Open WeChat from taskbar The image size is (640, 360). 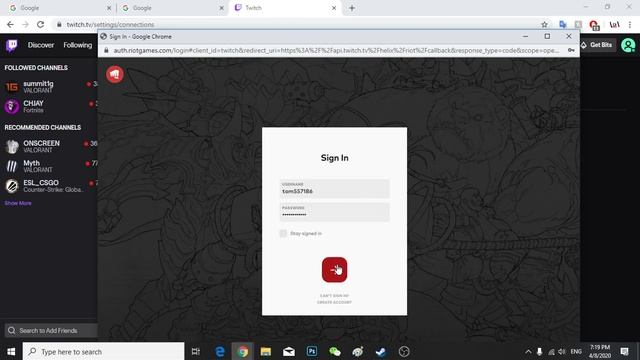(335, 351)
